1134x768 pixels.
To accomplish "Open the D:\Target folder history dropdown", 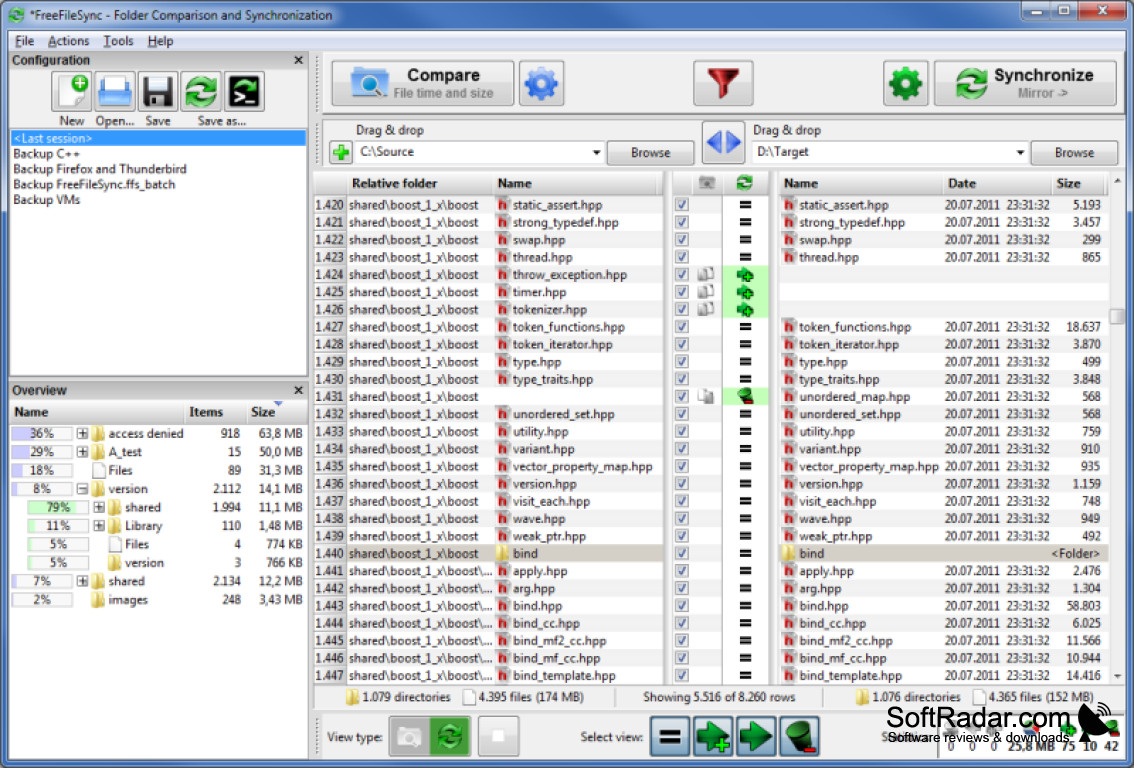I will [1019, 152].
